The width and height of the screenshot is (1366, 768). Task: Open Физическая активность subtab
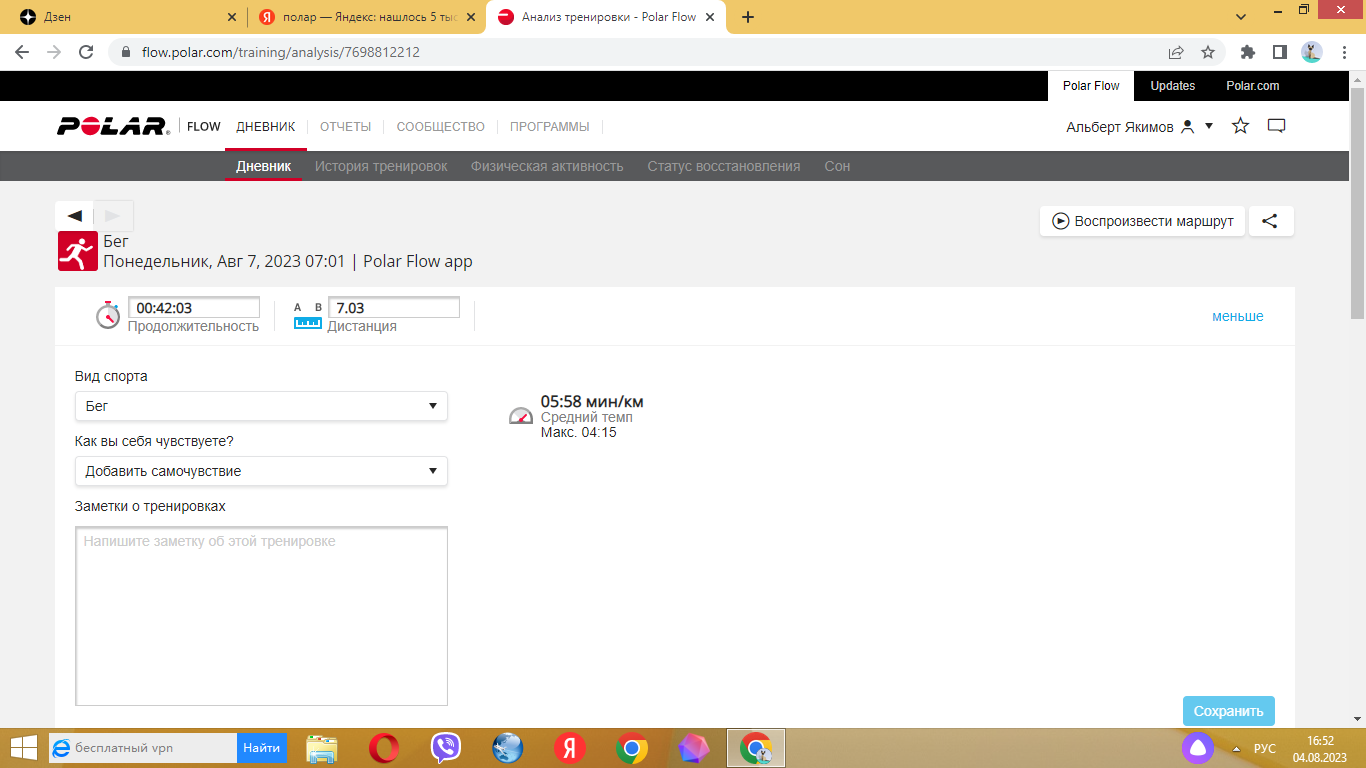(x=547, y=166)
